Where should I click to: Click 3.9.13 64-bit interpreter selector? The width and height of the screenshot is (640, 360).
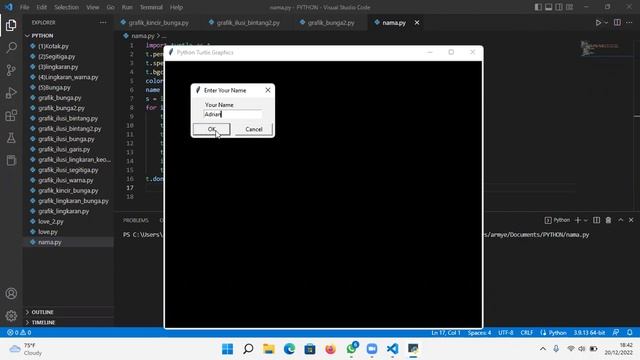click(589, 333)
